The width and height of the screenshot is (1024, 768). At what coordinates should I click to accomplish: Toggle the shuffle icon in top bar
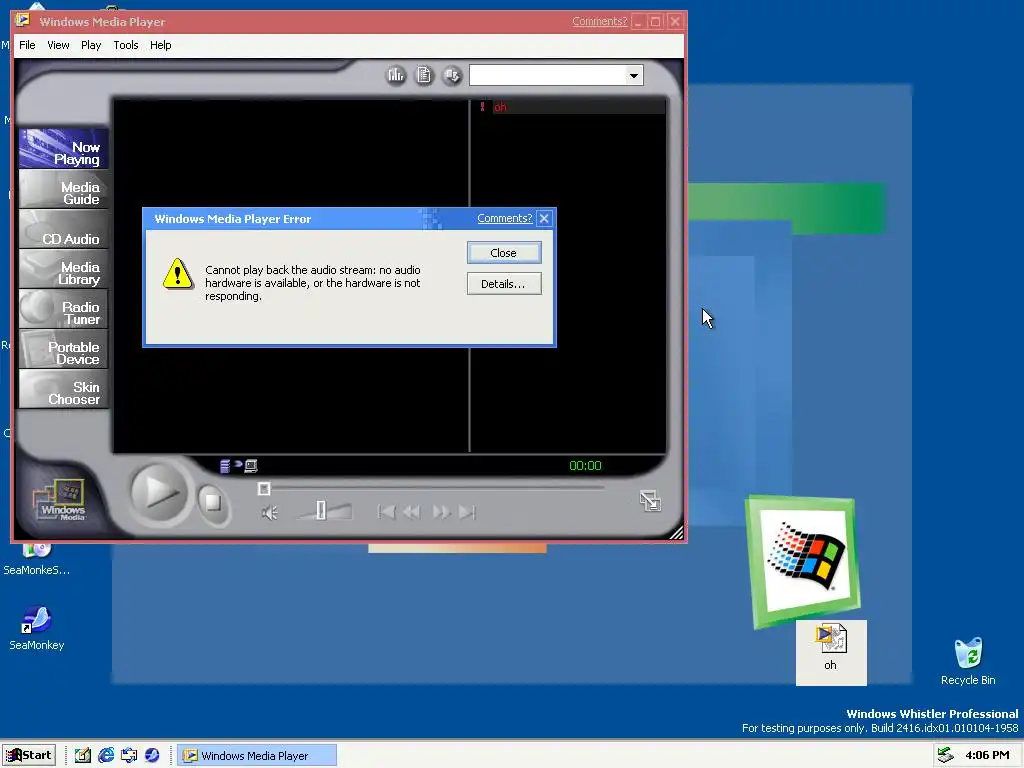pyautogui.click(x=452, y=76)
